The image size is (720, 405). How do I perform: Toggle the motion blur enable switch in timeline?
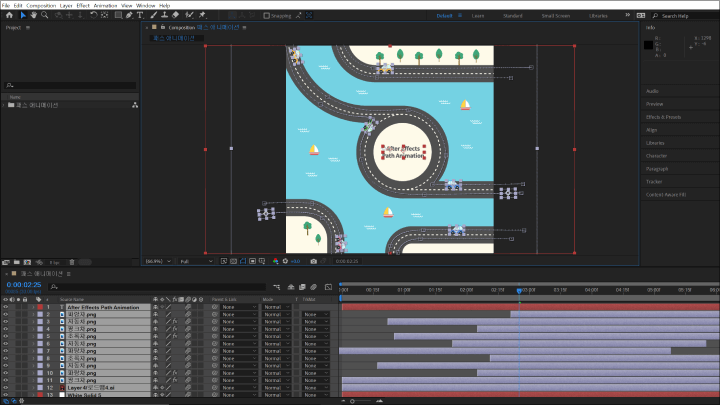[x=314, y=287]
